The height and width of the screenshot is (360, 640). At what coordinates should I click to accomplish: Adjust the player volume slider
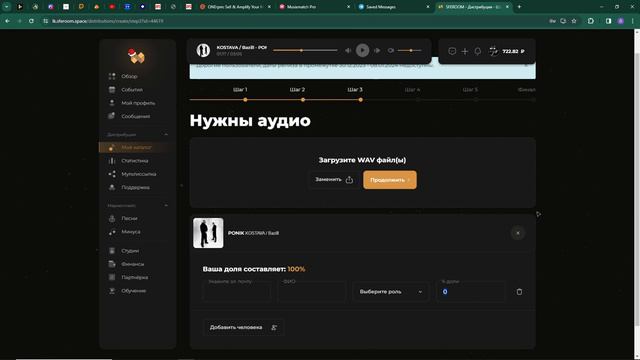pyautogui.click(x=409, y=50)
